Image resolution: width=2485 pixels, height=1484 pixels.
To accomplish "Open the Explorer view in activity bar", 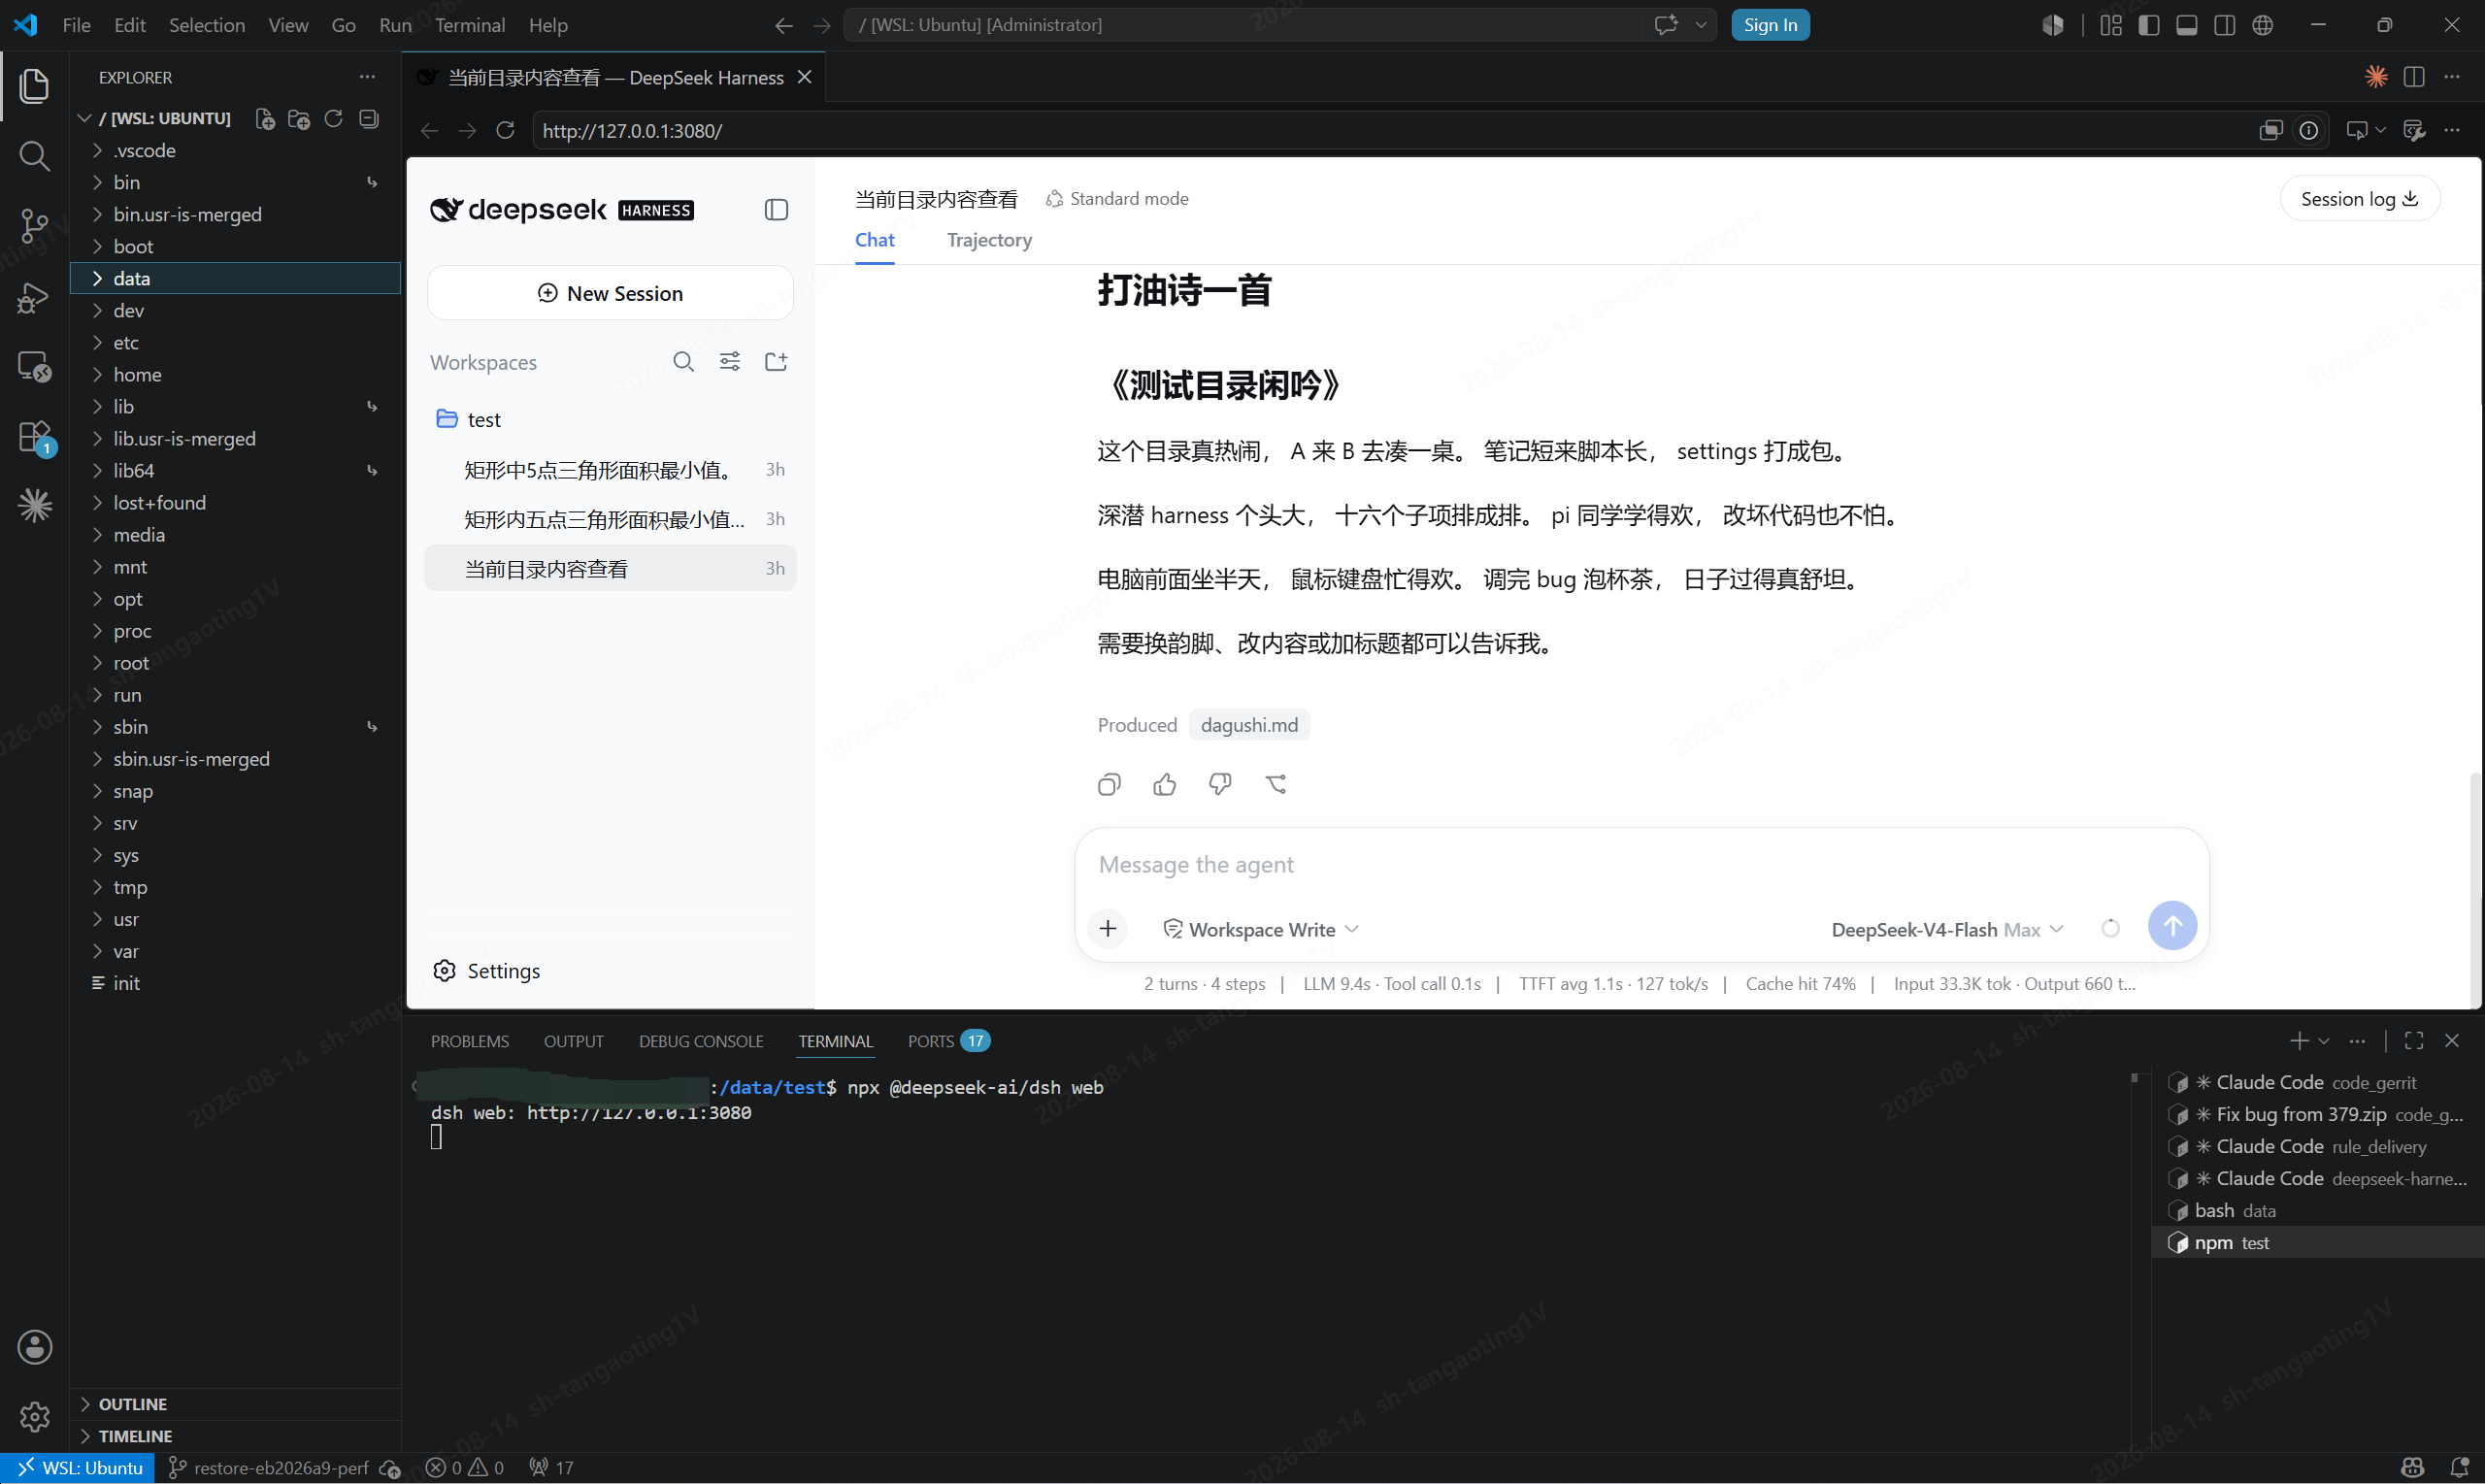I will point(34,86).
